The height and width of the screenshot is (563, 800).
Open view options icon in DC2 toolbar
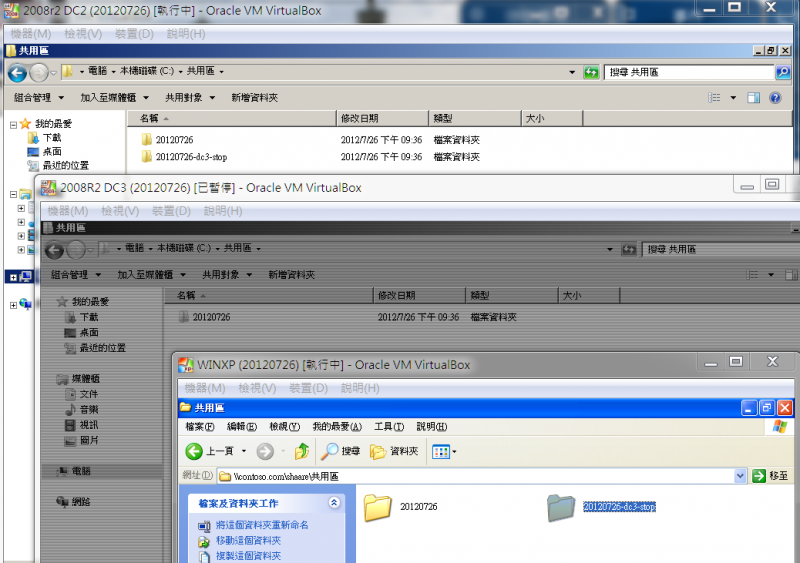point(714,97)
